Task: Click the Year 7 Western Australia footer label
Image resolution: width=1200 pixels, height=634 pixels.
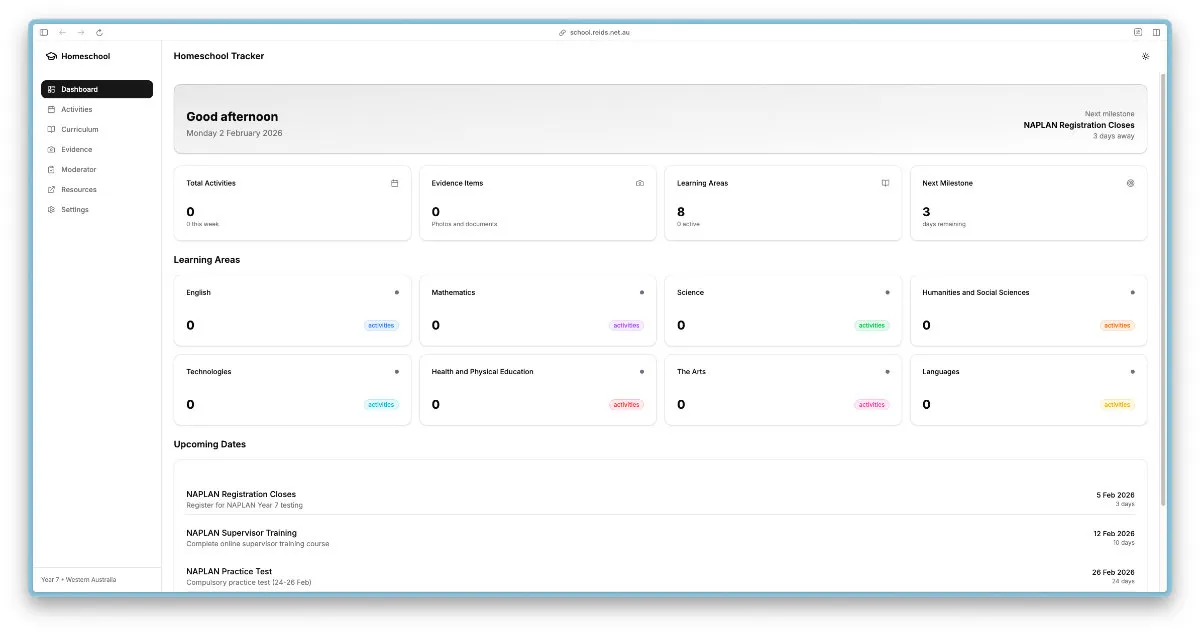Action: tap(77, 579)
